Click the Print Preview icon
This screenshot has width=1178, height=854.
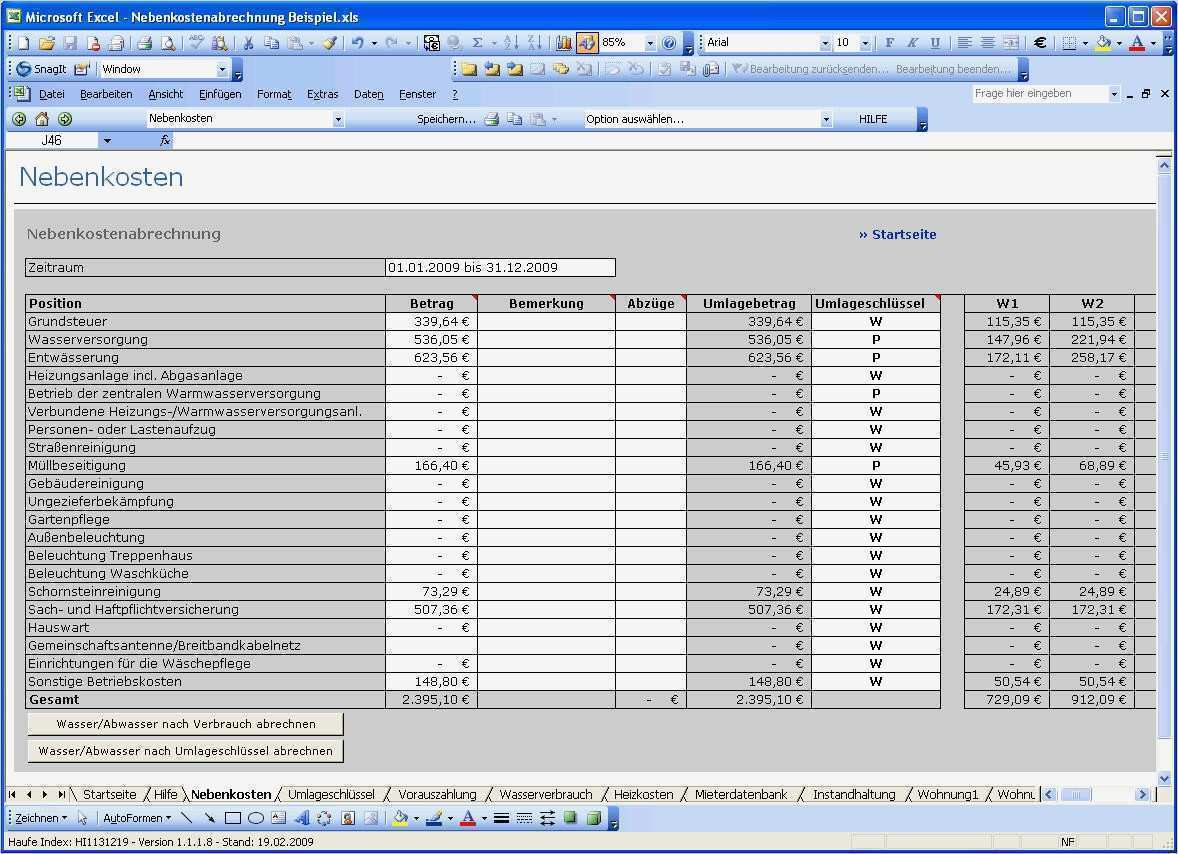[x=168, y=42]
